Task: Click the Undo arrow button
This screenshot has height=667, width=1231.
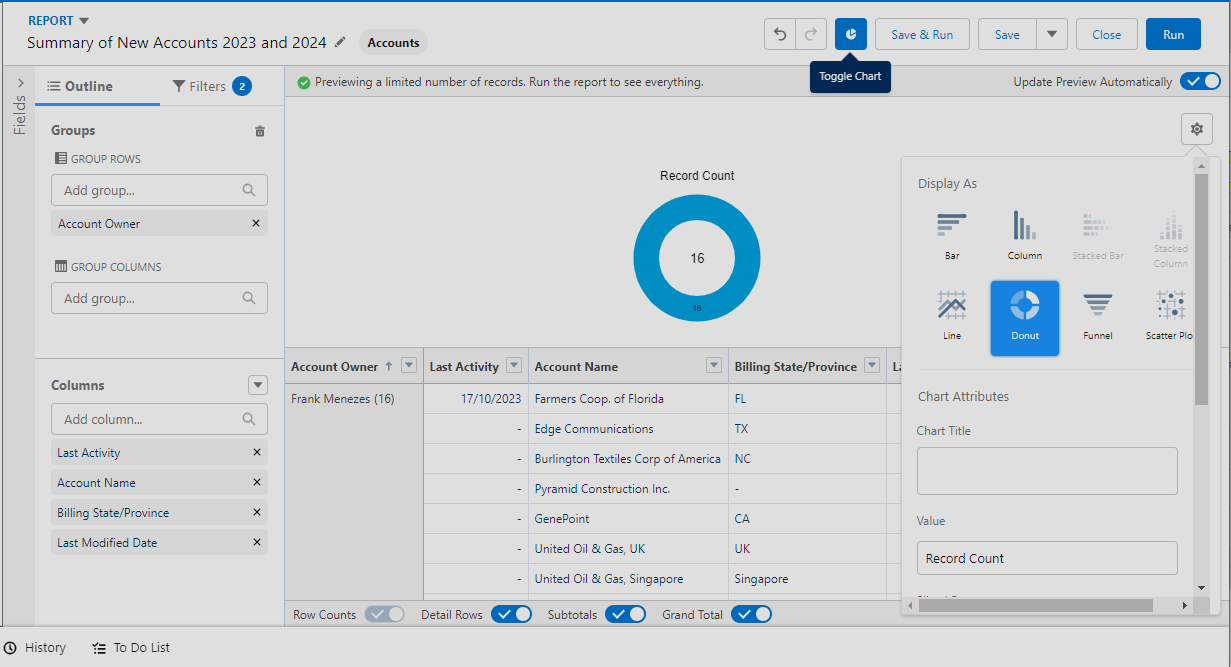Action: (780, 34)
